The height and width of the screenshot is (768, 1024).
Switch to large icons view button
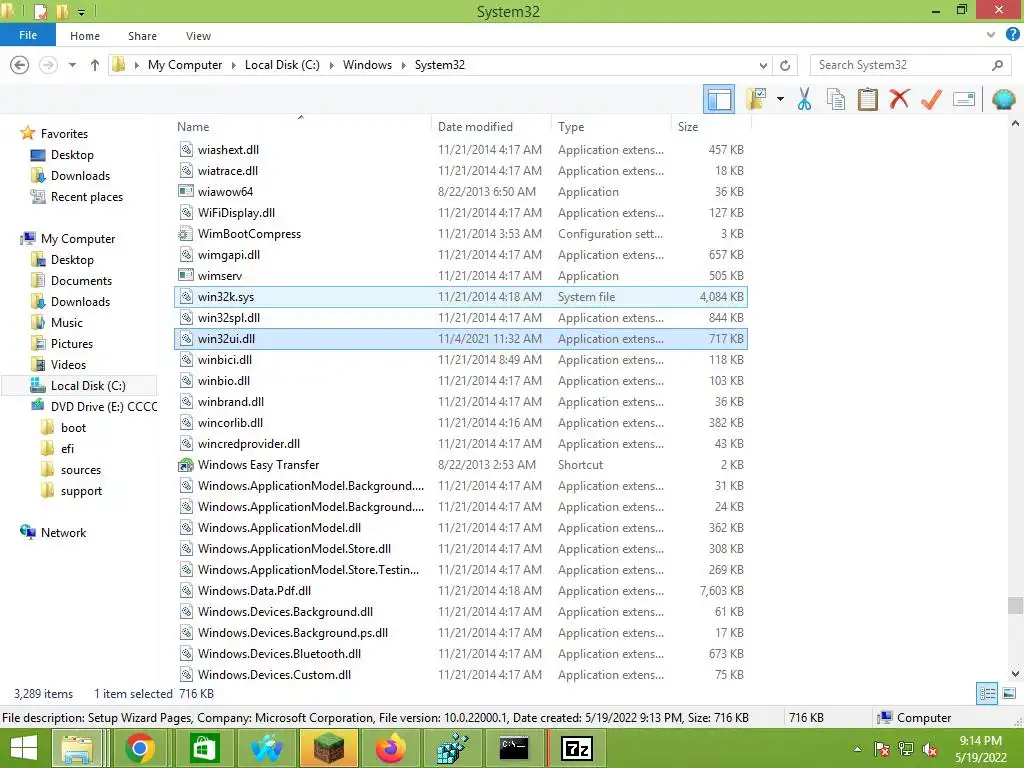[x=1009, y=694]
